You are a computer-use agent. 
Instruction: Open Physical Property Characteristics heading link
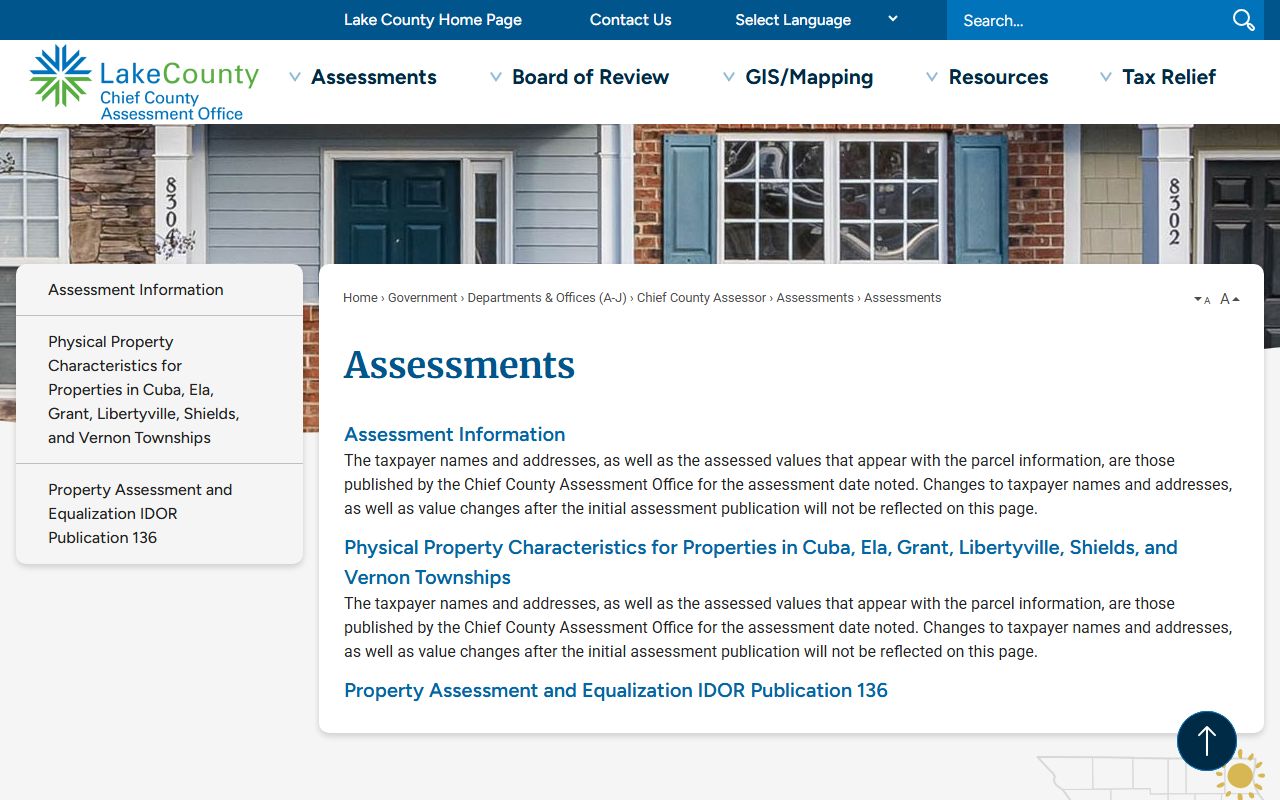point(761,562)
